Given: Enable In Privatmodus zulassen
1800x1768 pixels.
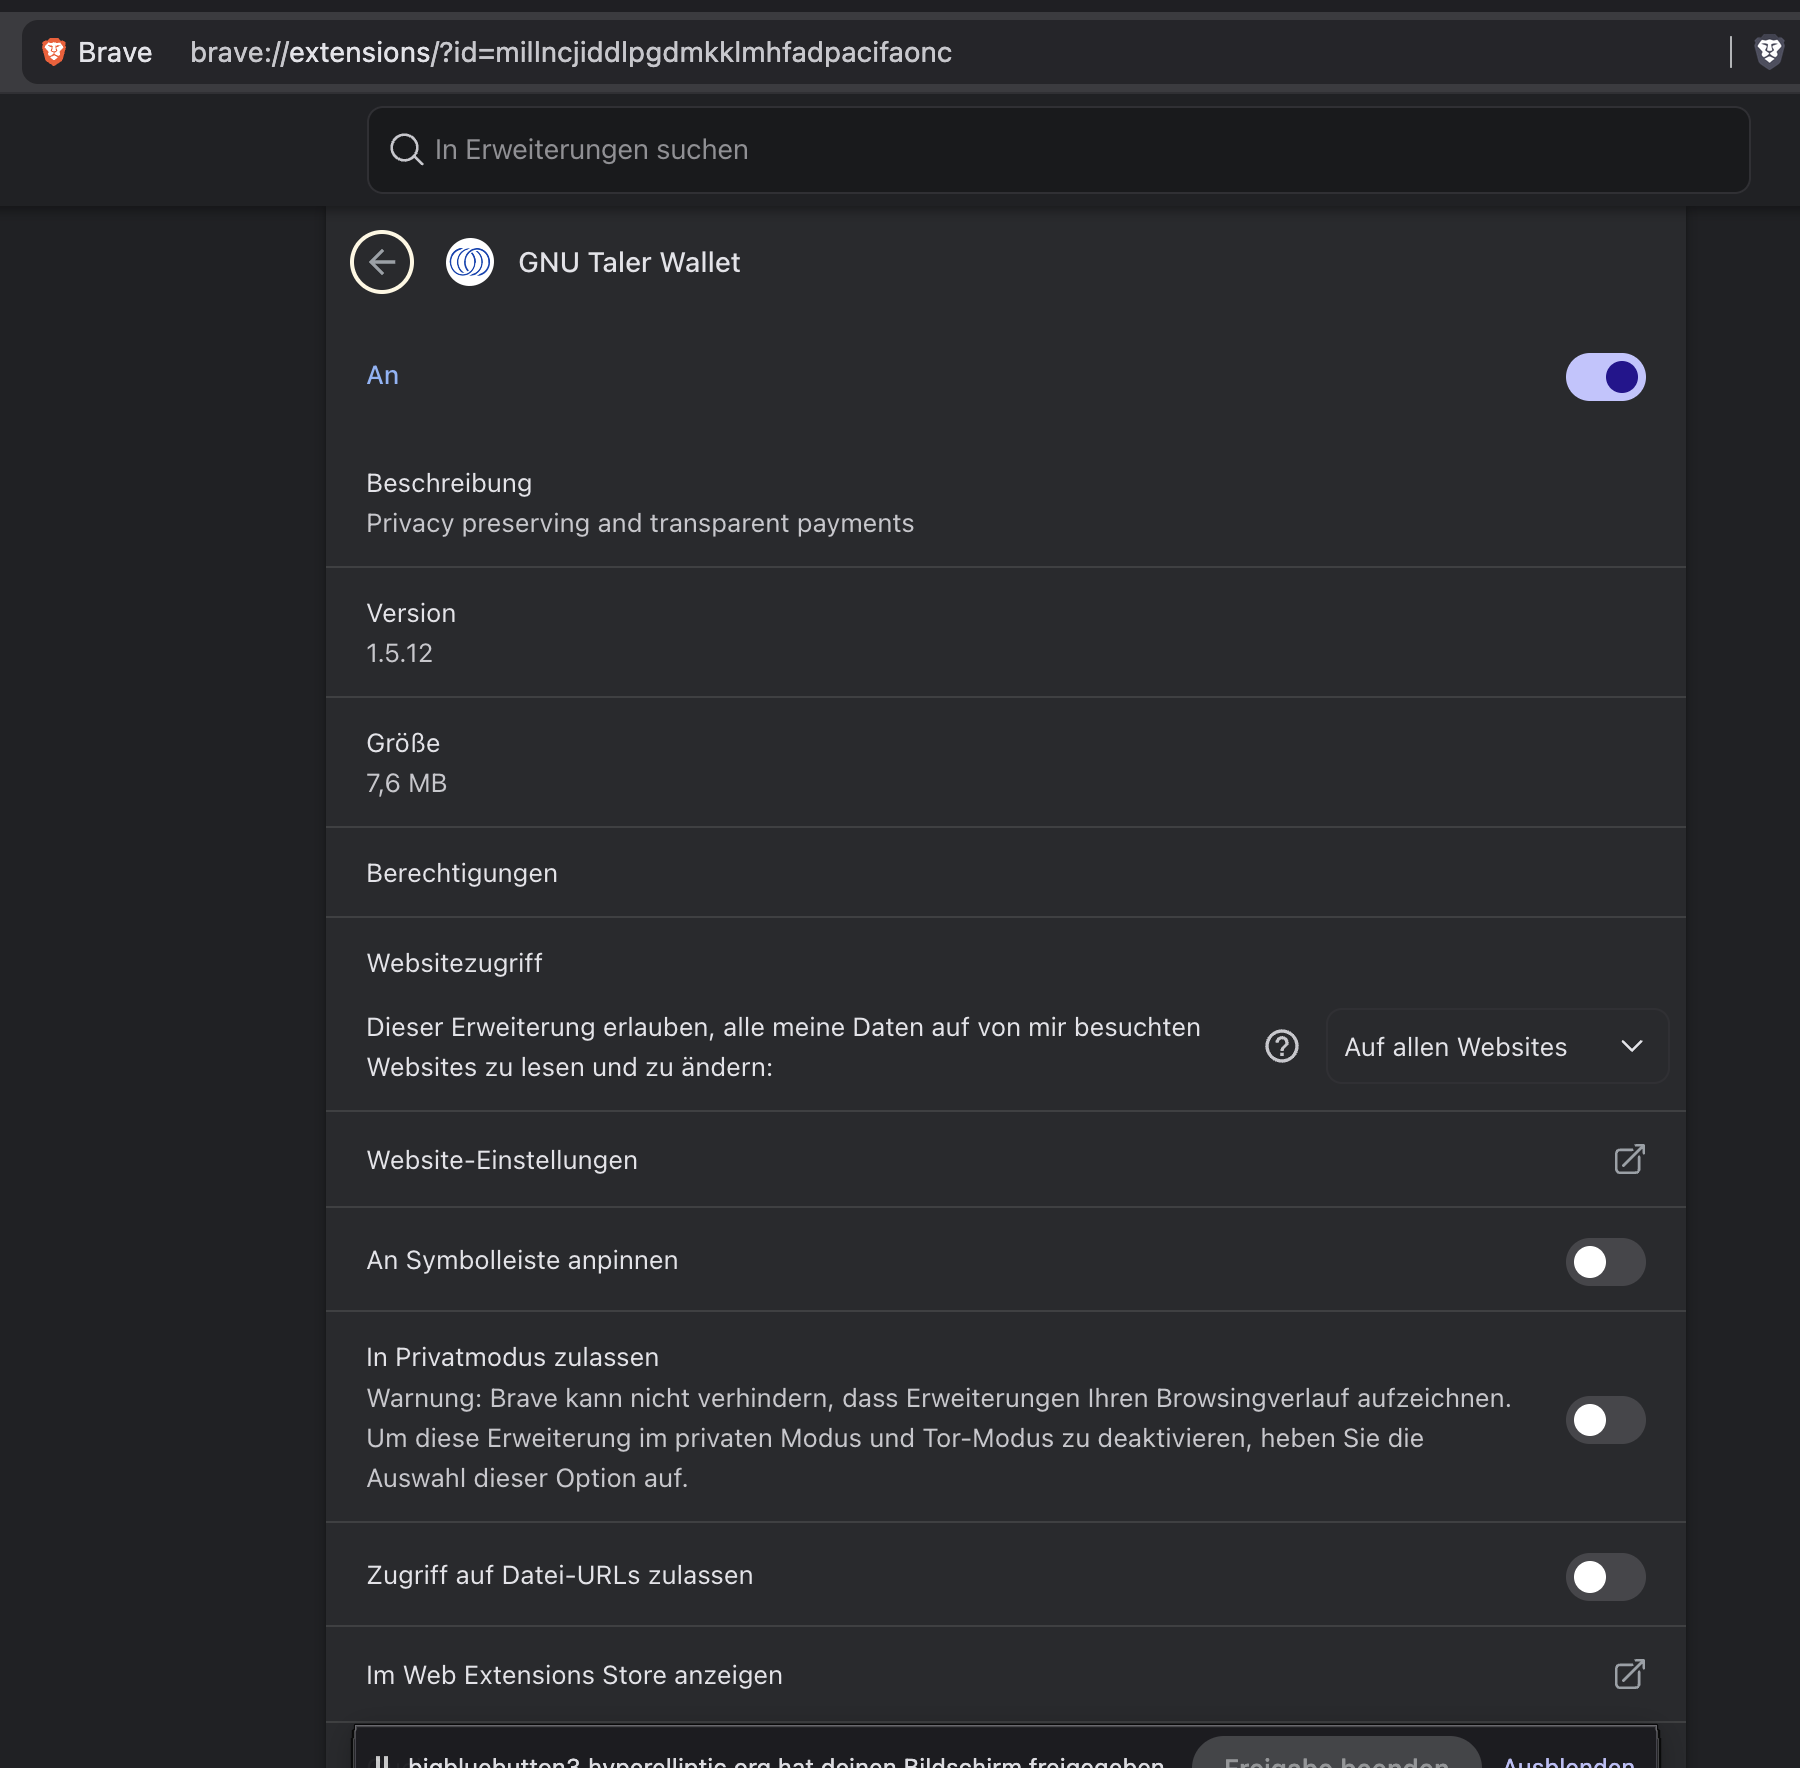Looking at the screenshot, I should [1606, 1420].
